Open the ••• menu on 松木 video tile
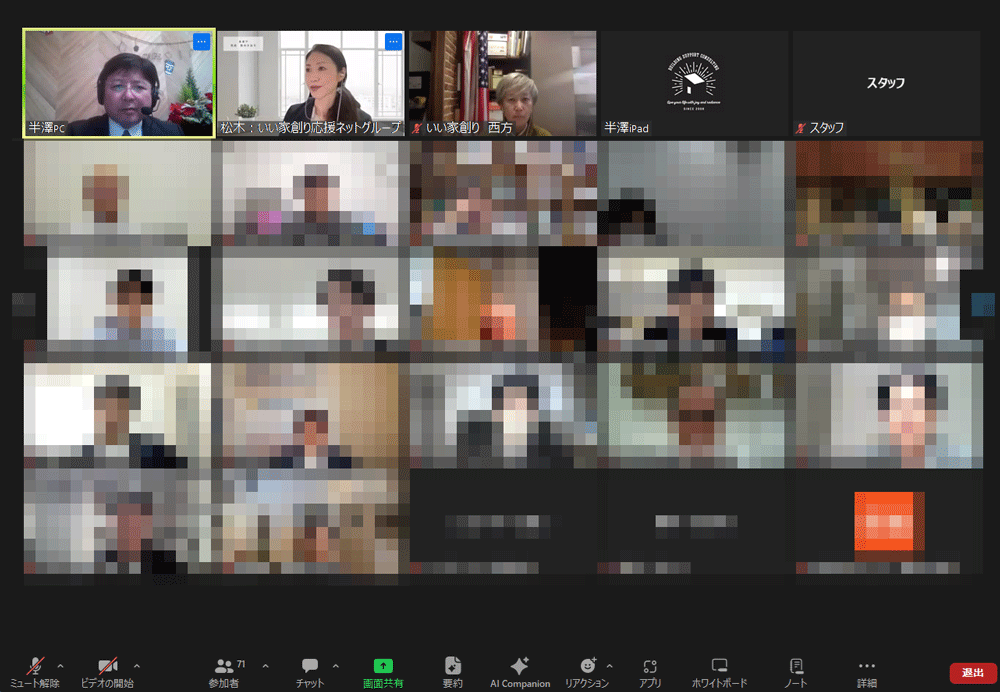 pos(393,42)
